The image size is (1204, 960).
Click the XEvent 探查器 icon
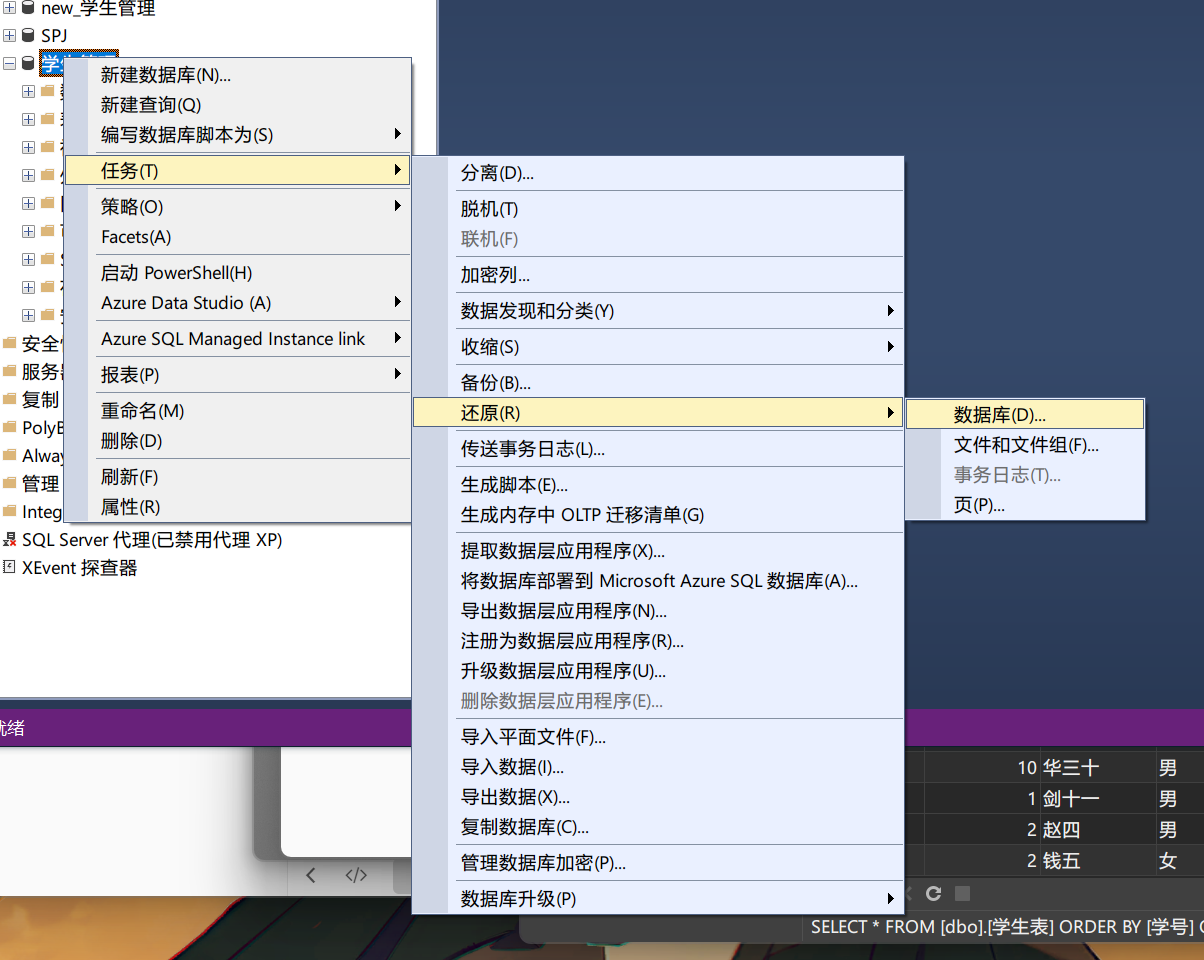[x=9, y=567]
